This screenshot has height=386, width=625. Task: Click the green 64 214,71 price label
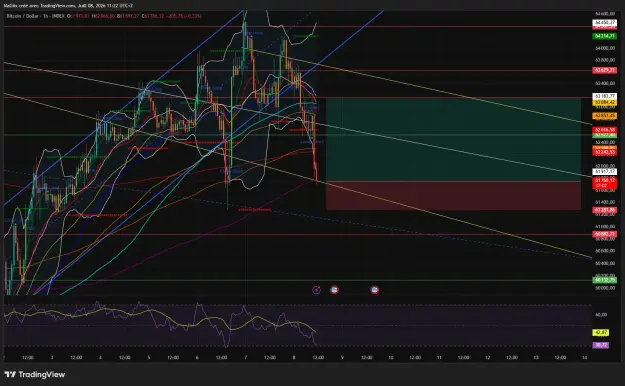605,36
